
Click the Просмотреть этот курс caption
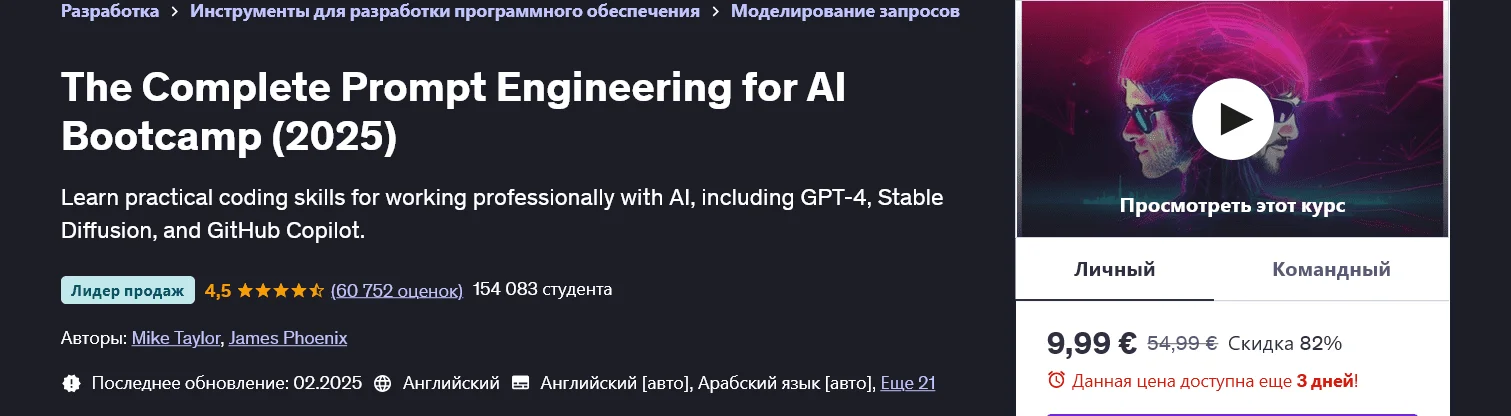[x=1232, y=206]
